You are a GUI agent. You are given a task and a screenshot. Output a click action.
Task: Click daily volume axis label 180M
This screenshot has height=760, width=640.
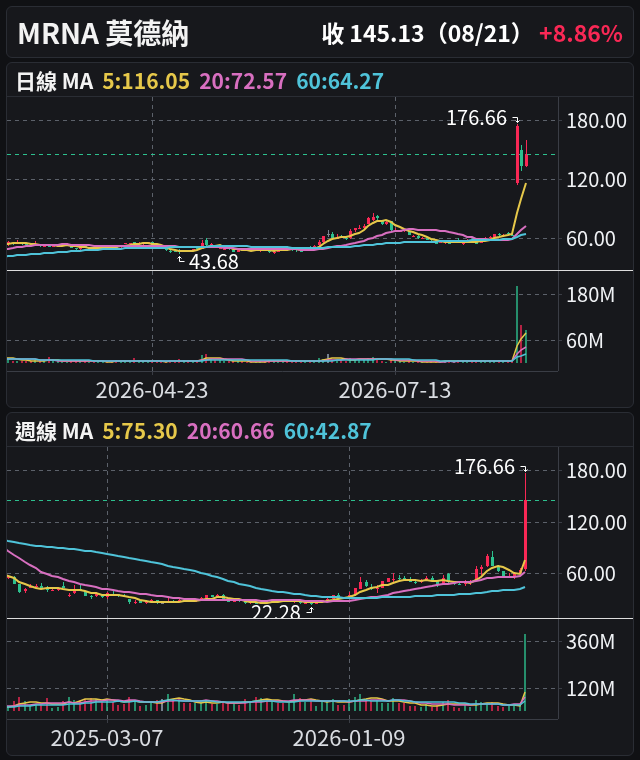591,295
